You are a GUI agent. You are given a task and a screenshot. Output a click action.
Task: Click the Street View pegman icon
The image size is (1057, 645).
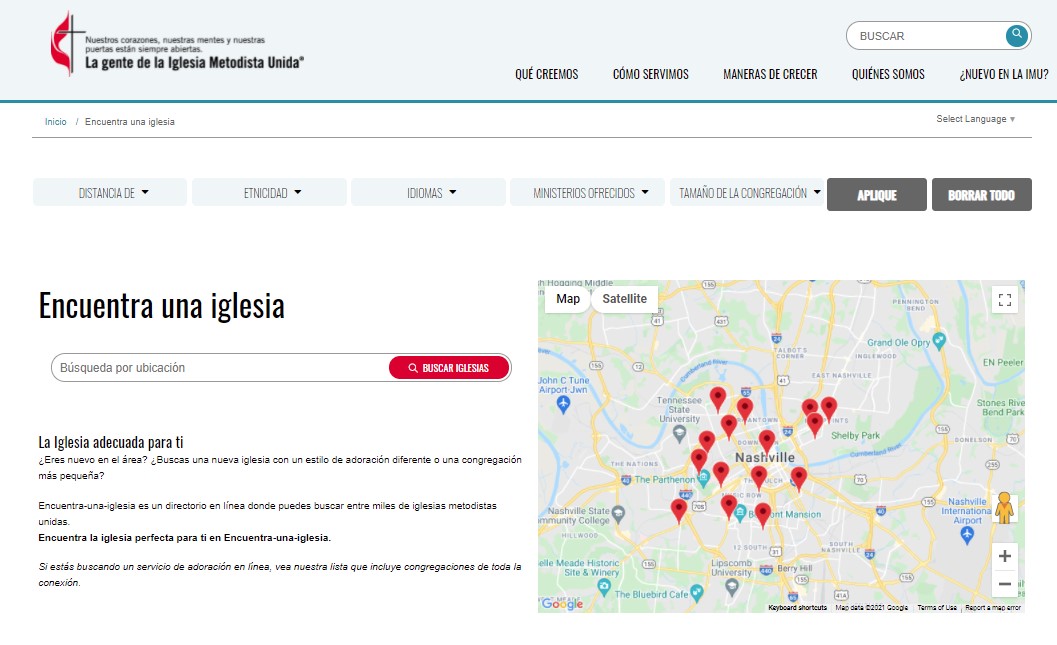[1004, 508]
